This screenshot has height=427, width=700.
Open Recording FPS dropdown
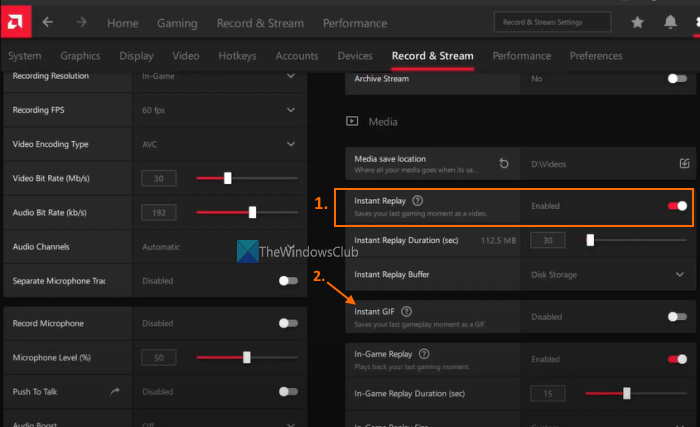[x=291, y=110]
